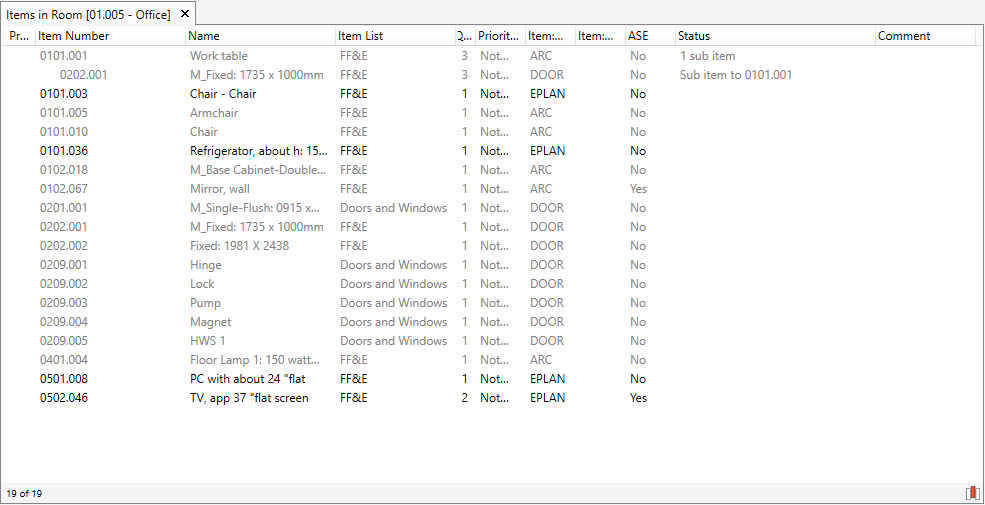Select the Mirror, wall item row

tap(220, 189)
